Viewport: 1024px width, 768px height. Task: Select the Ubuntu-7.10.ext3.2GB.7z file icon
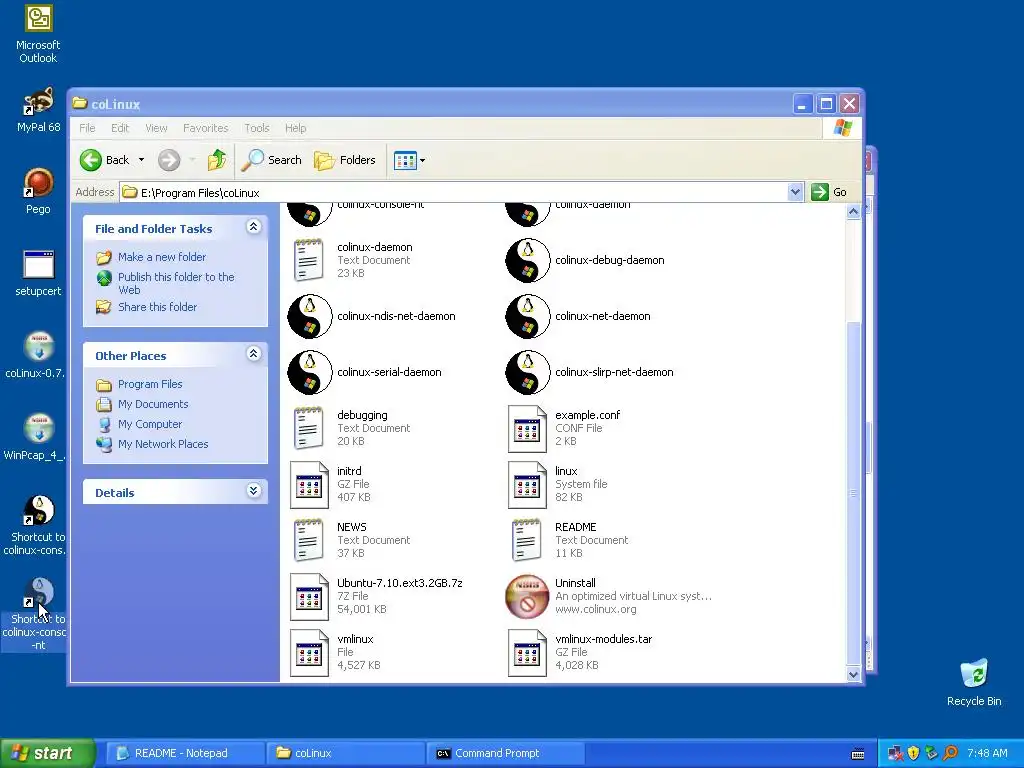(x=309, y=596)
